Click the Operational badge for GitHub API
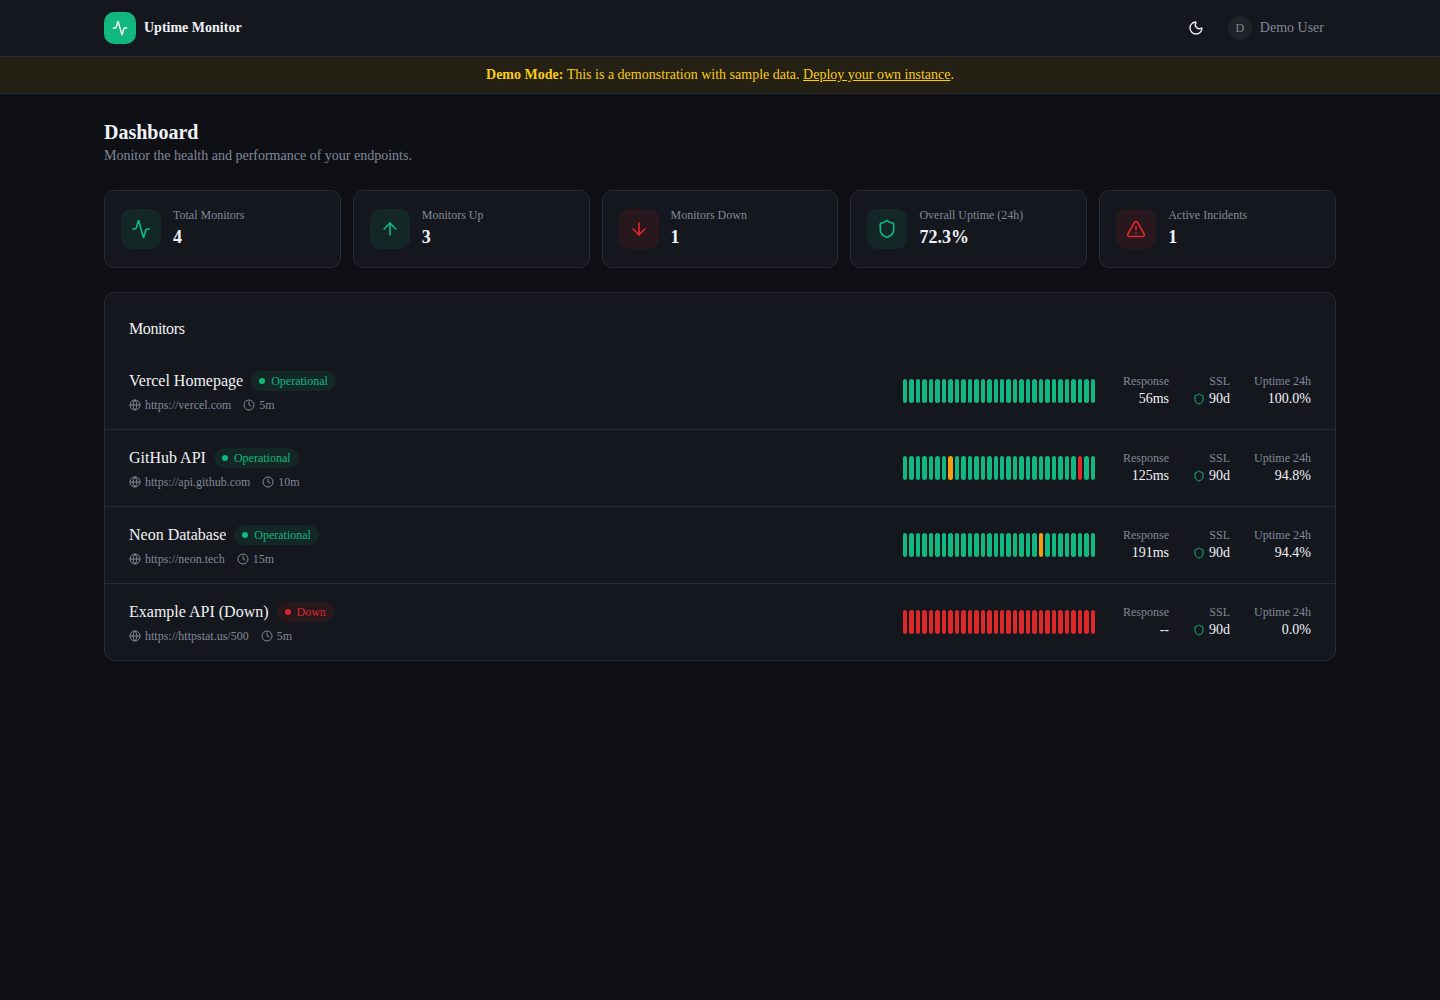This screenshot has width=1440, height=1000. click(x=256, y=458)
